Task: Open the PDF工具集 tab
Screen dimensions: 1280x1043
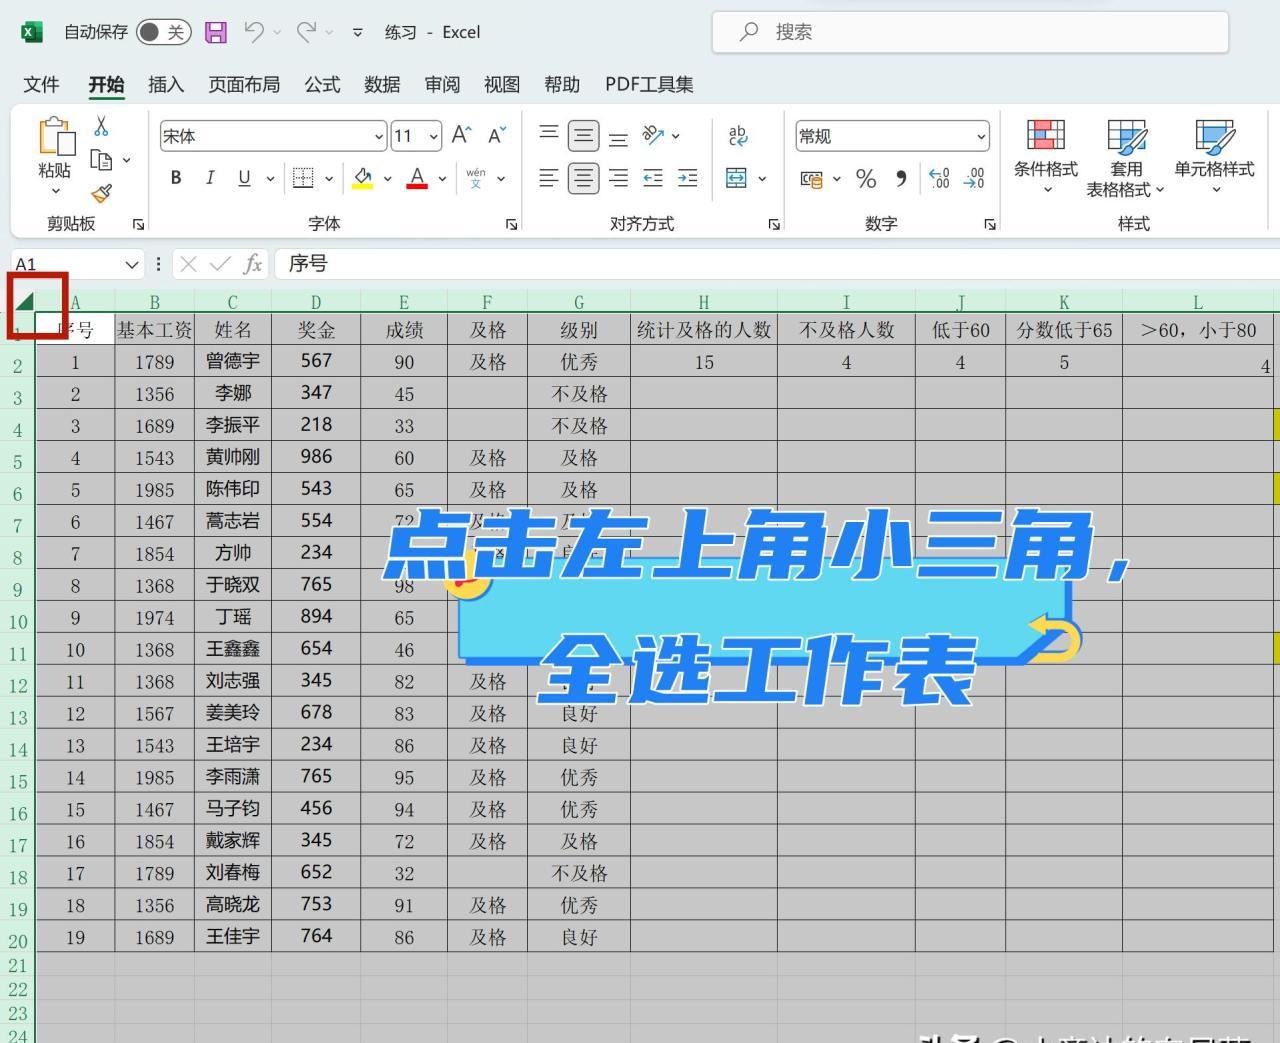Action: [649, 84]
